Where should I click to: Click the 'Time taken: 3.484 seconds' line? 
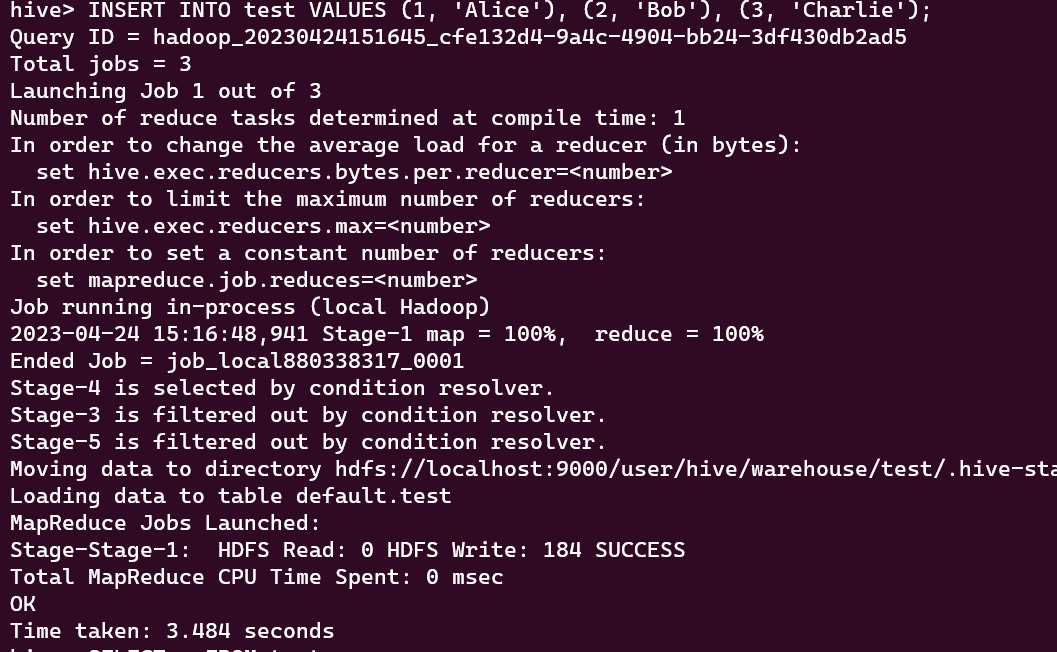[x=172, y=632]
